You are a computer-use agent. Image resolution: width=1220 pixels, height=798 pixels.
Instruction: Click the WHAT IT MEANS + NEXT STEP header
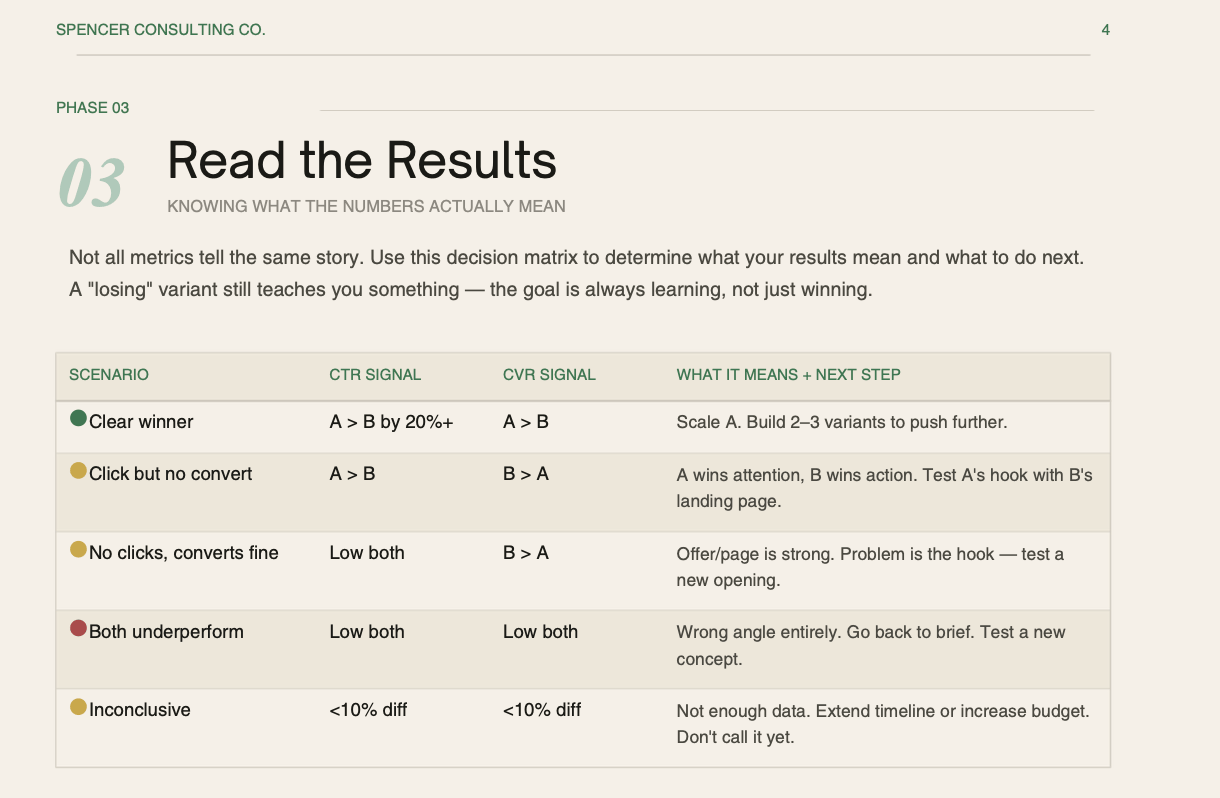pyautogui.click(x=788, y=375)
